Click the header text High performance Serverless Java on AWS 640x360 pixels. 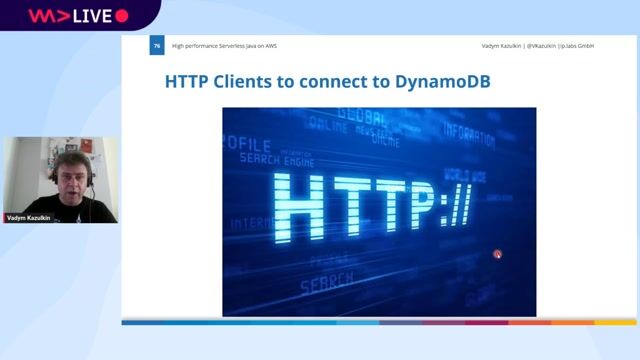coord(224,46)
